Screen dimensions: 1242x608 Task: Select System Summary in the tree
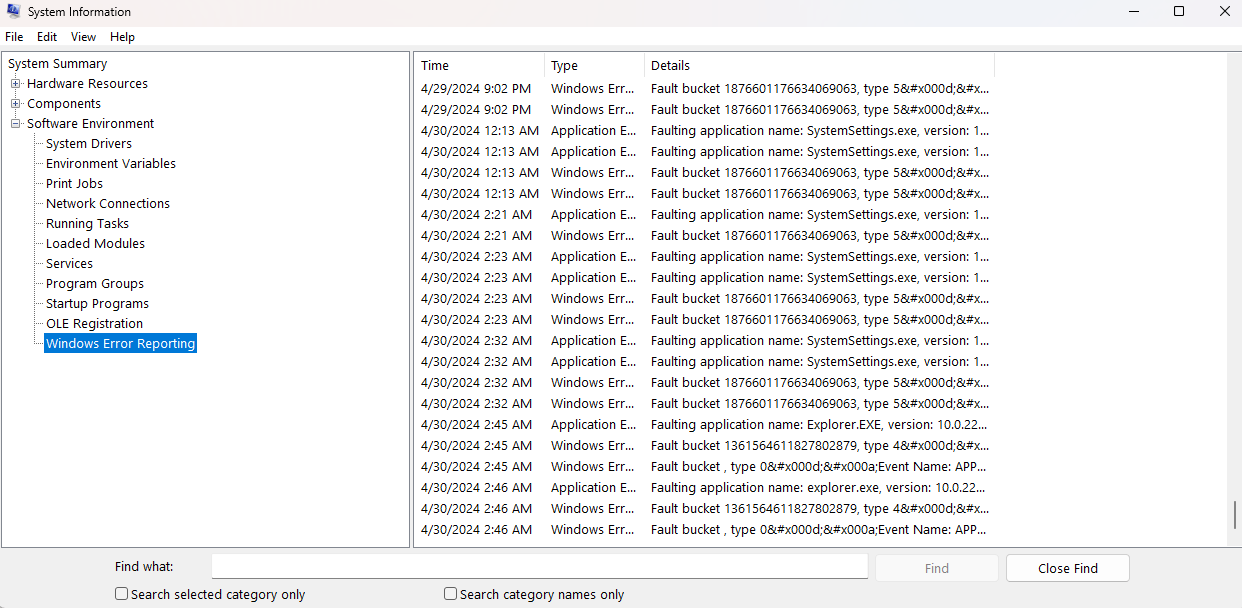pos(58,64)
